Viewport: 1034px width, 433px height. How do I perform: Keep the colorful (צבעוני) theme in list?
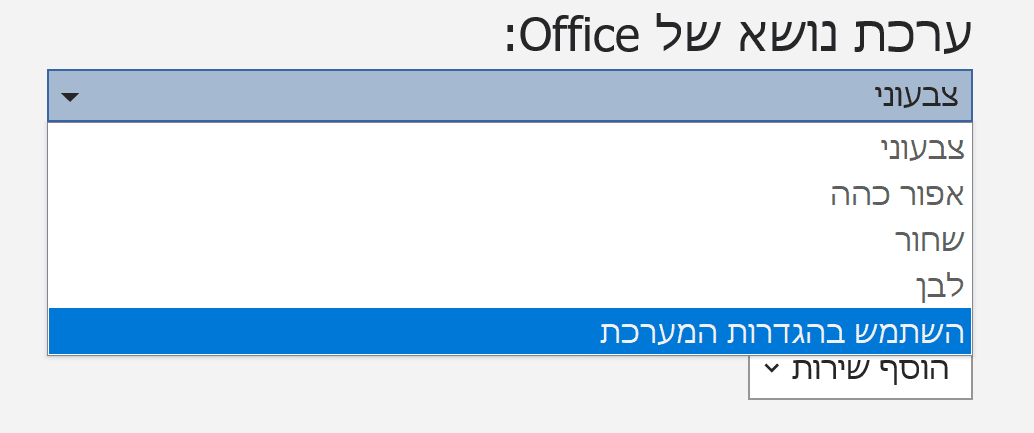922,149
